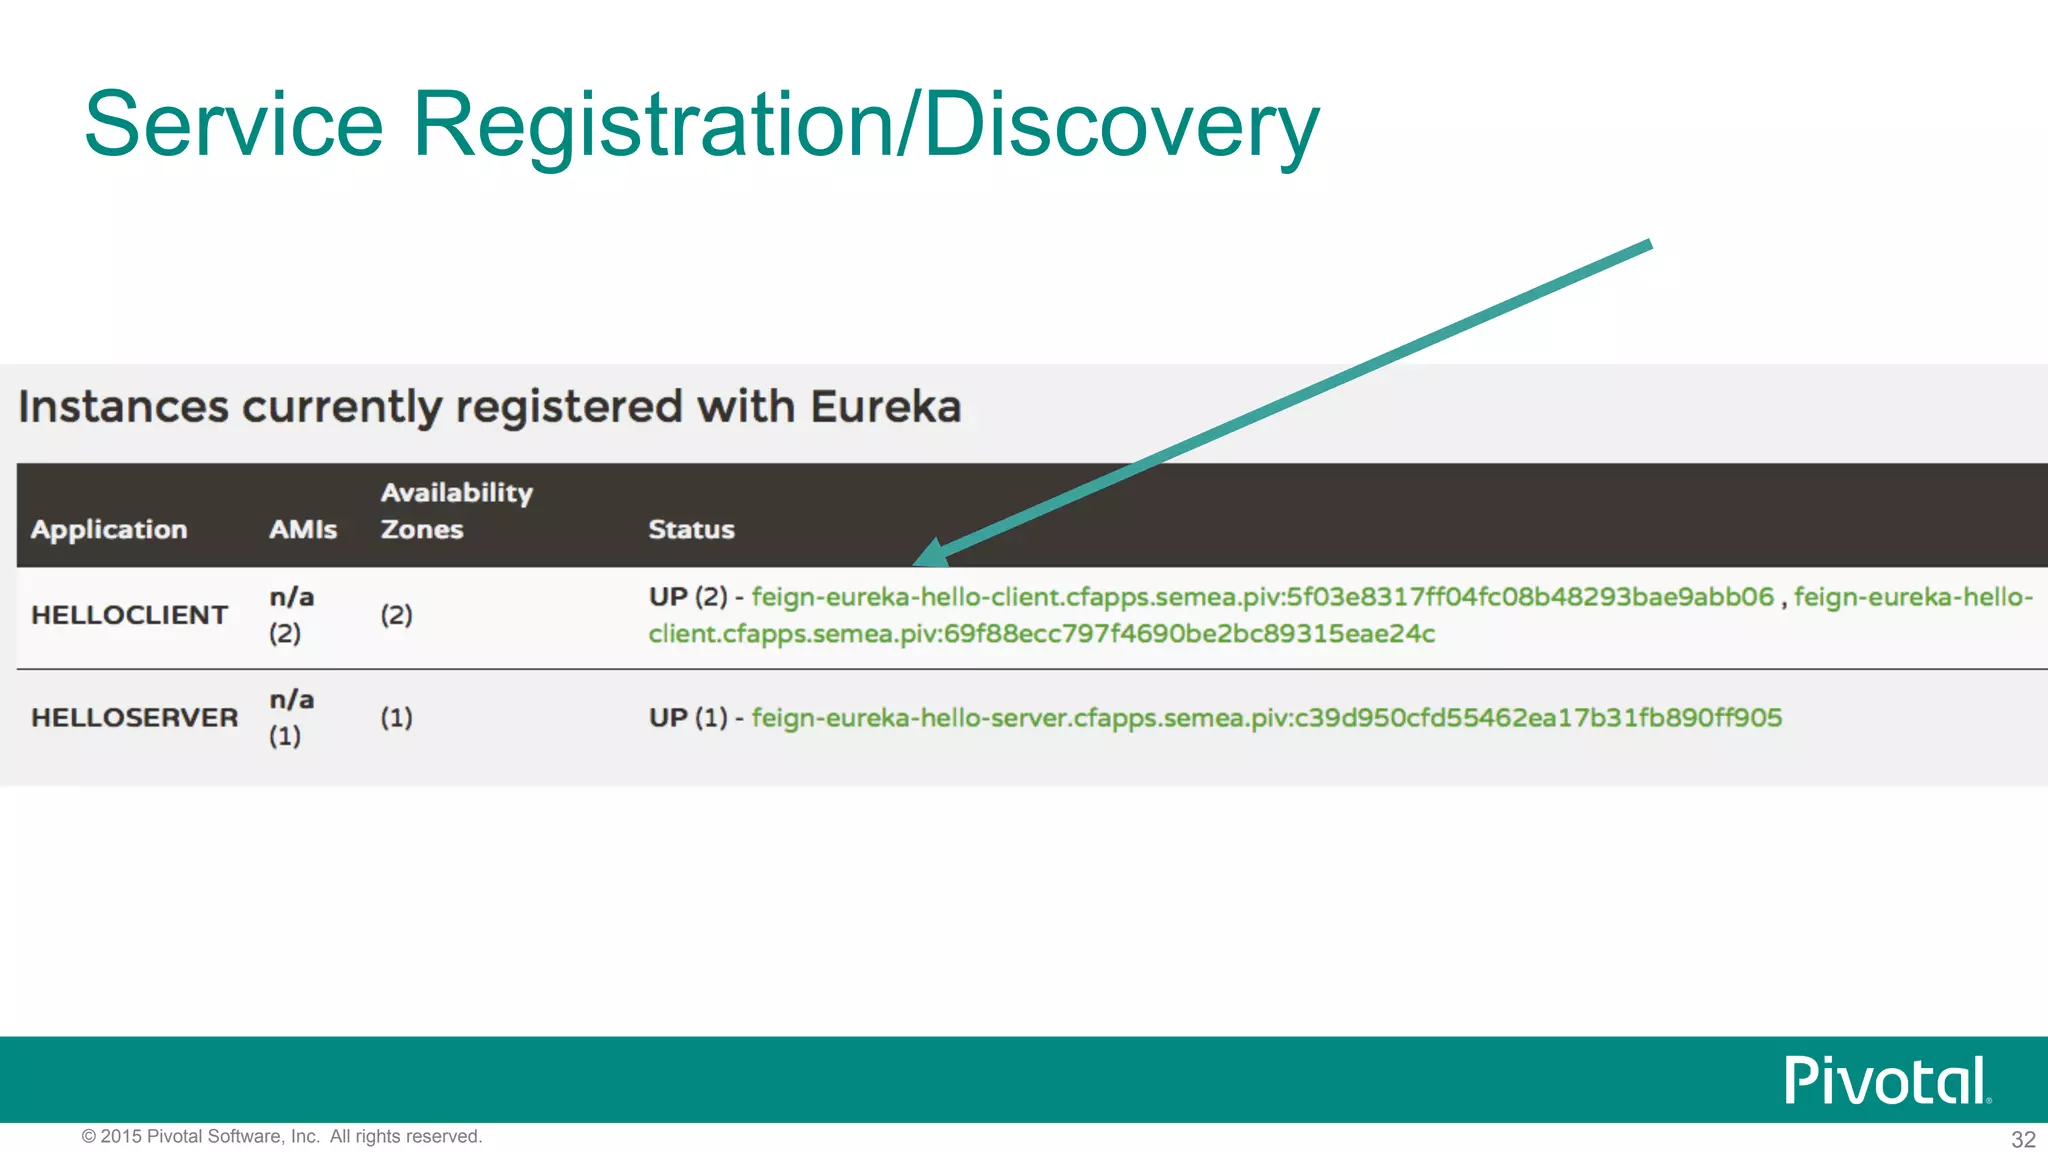Click the (2) availability zones cell for HELLOCLIENT
Screen dimensions: 2048x1152
(x=396, y=615)
